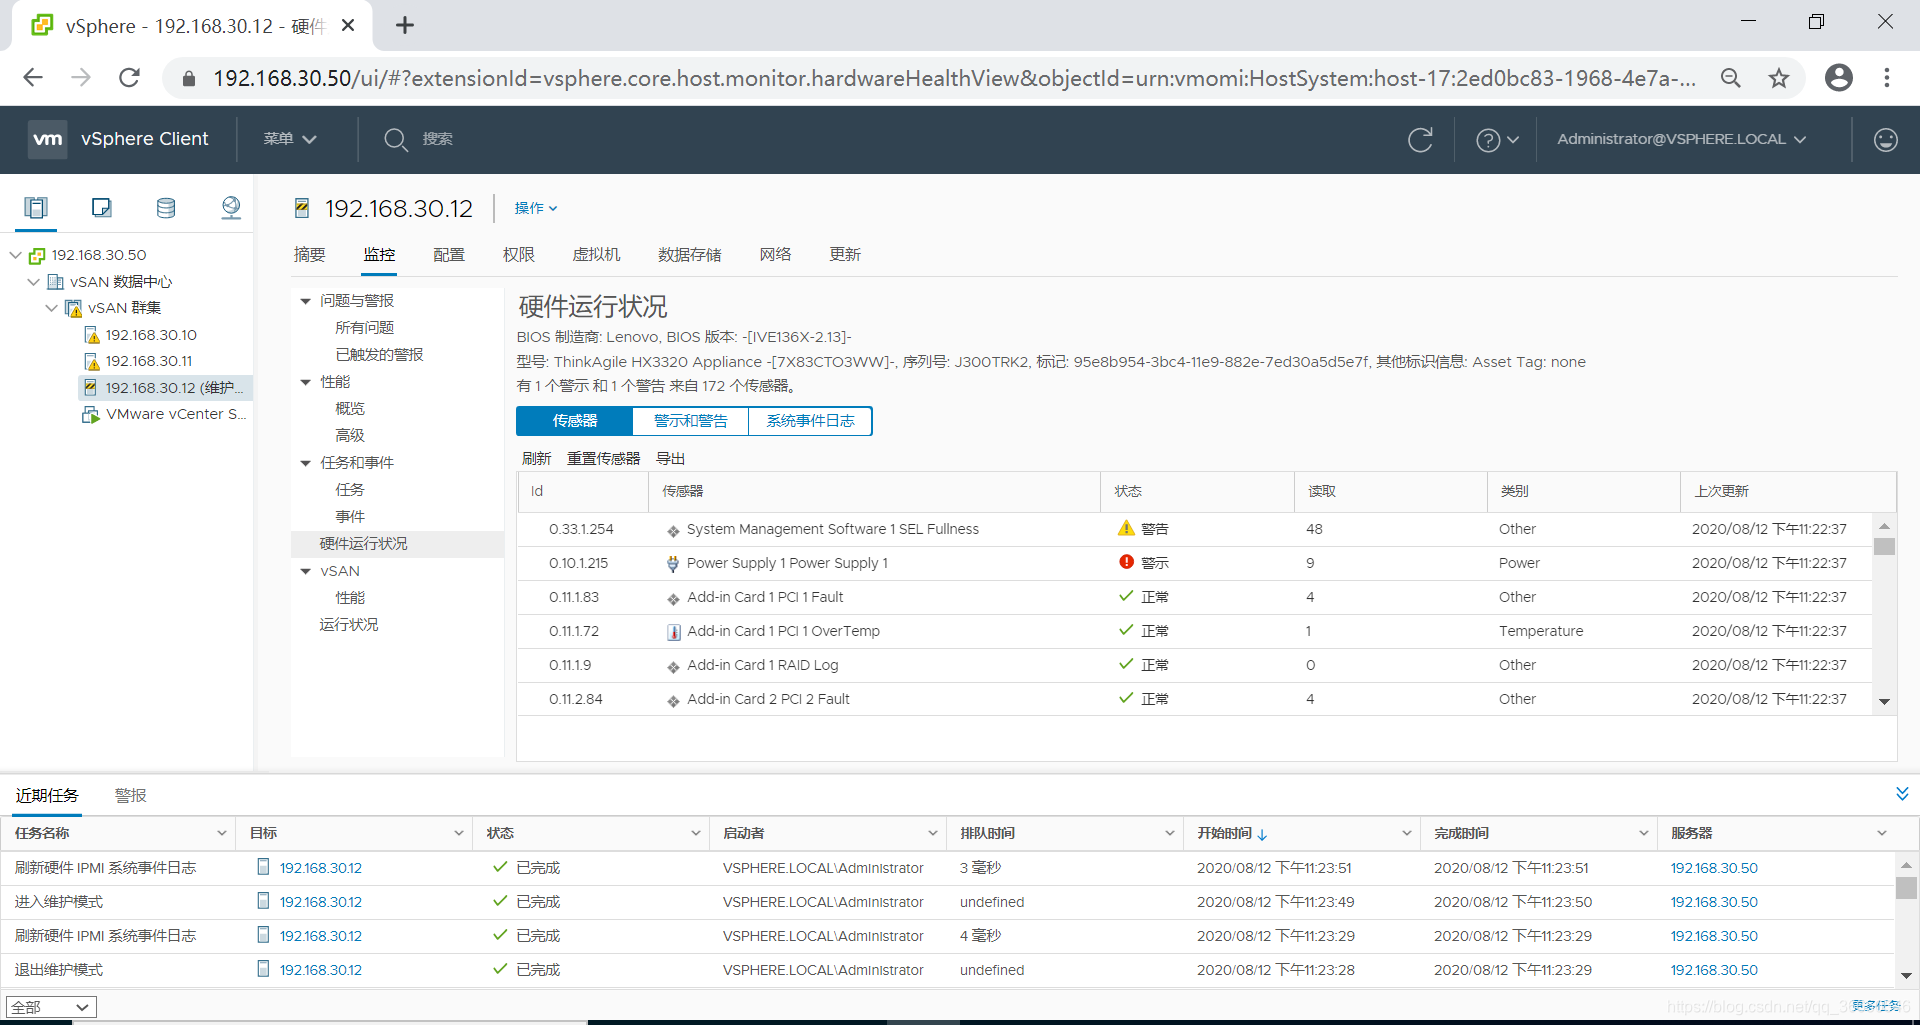Switch to the 警示和警告 tab
This screenshot has width=1920, height=1025.
click(x=690, y=421)
